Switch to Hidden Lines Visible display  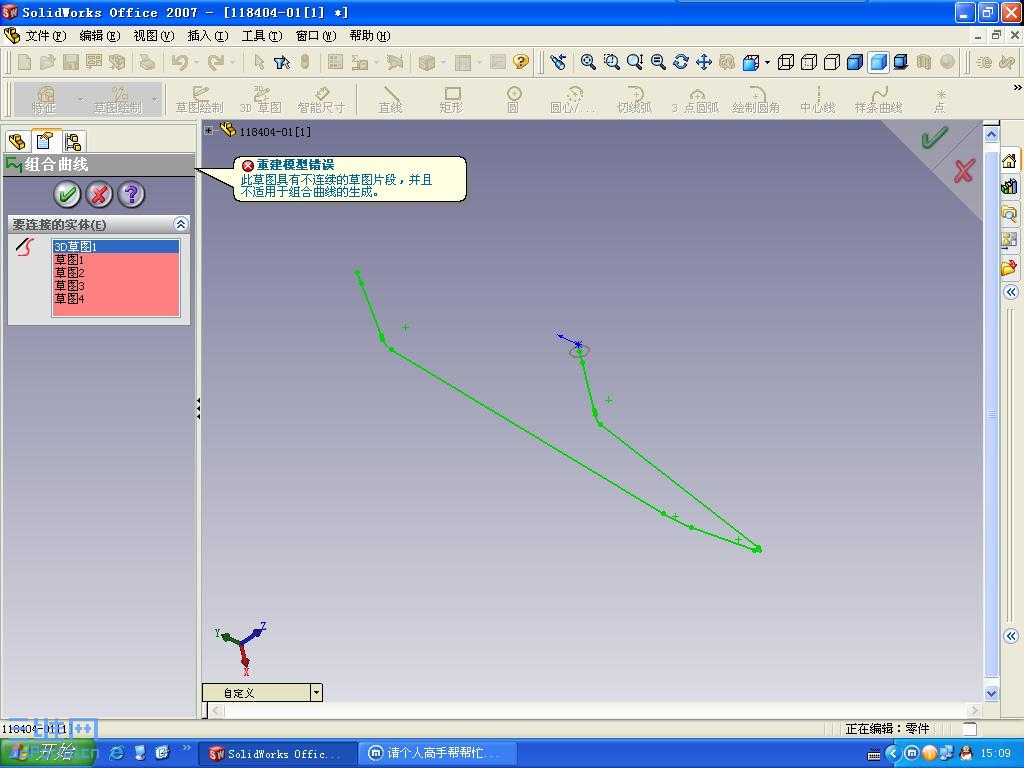tap(808, 62)
